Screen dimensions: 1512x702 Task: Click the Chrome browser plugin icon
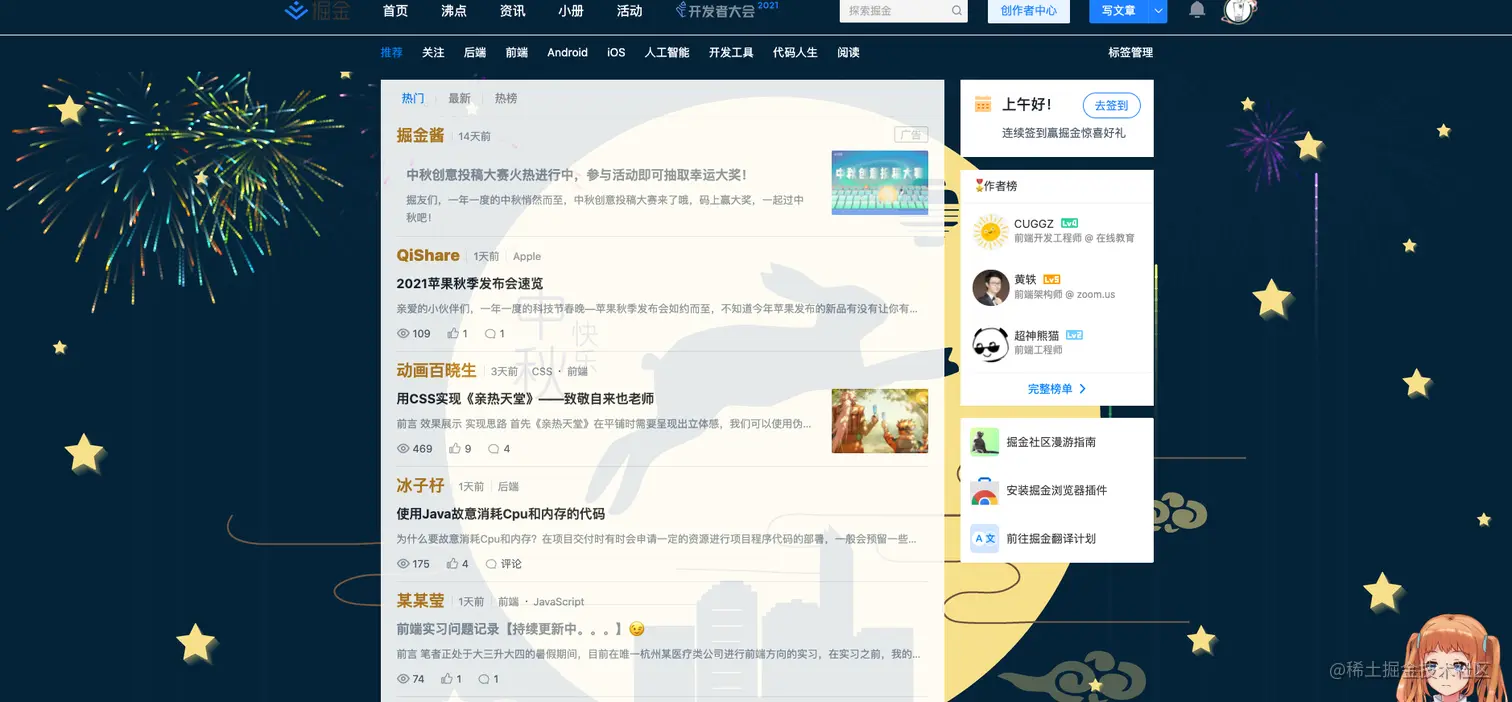click(x=985, y=490)
